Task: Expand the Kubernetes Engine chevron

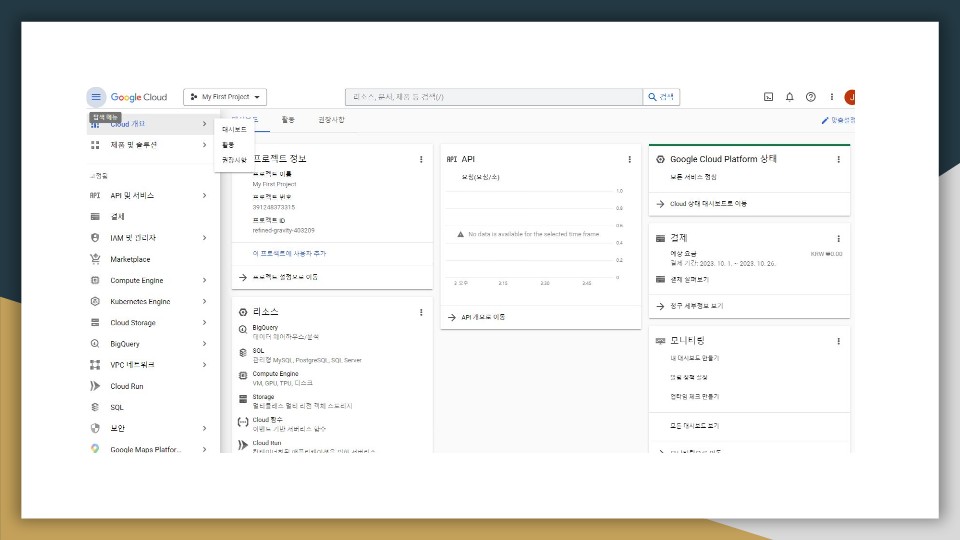Action: pos(204,301)
